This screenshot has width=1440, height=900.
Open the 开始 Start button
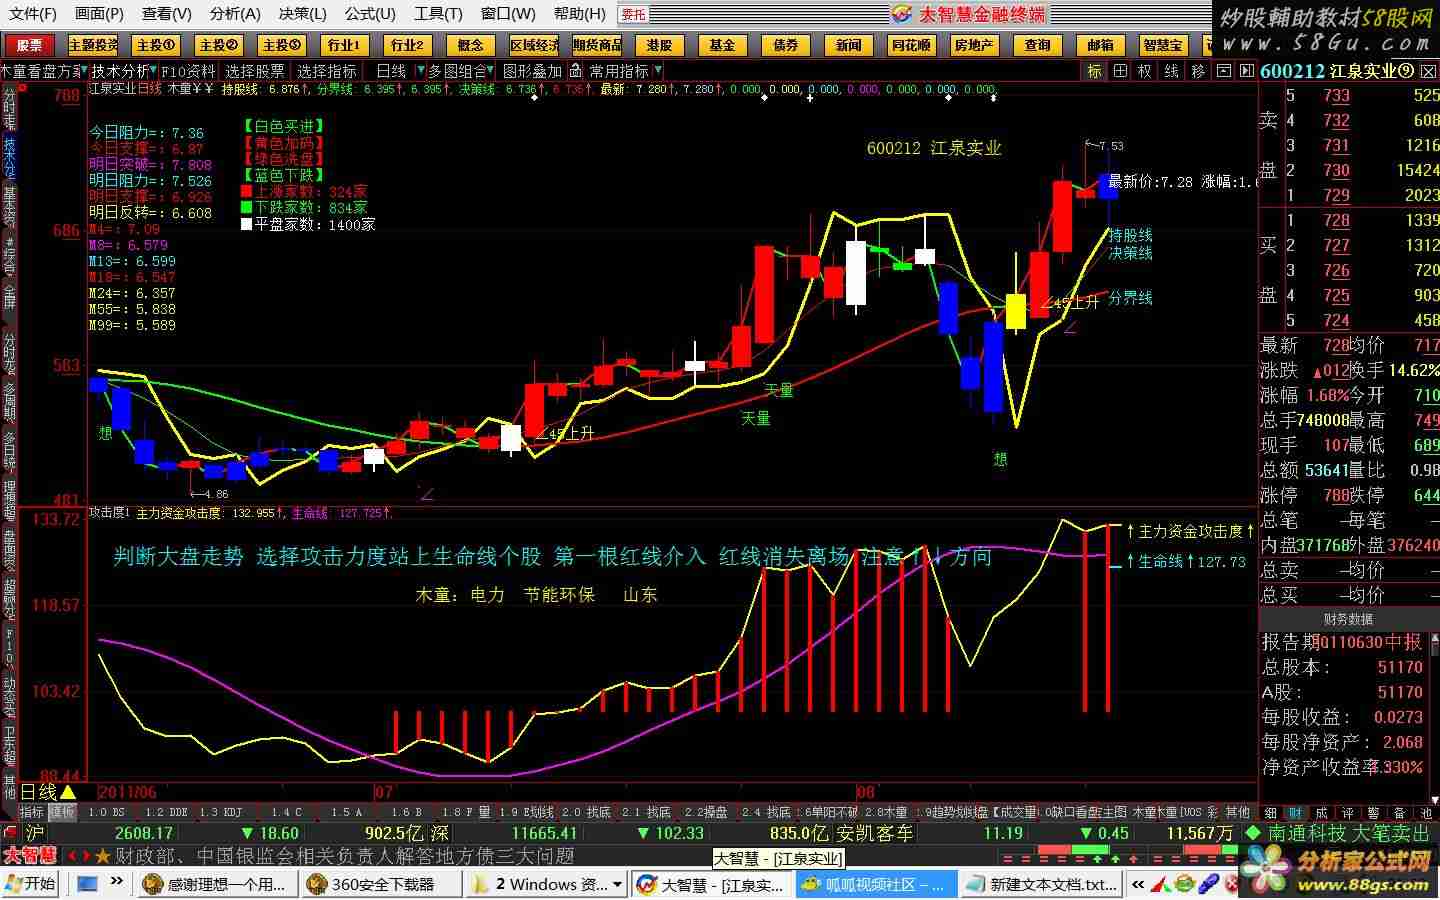pos(31,884)
